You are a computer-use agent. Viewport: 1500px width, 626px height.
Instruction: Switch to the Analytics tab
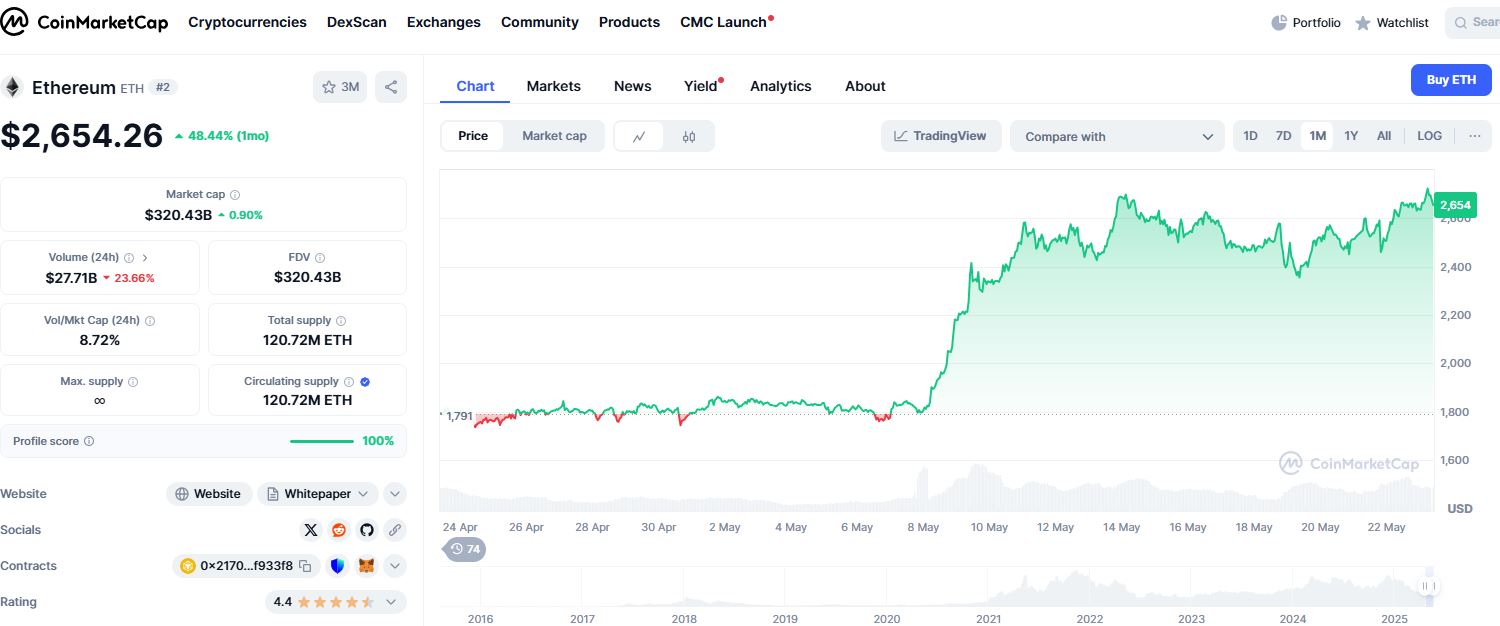[781, 86]
